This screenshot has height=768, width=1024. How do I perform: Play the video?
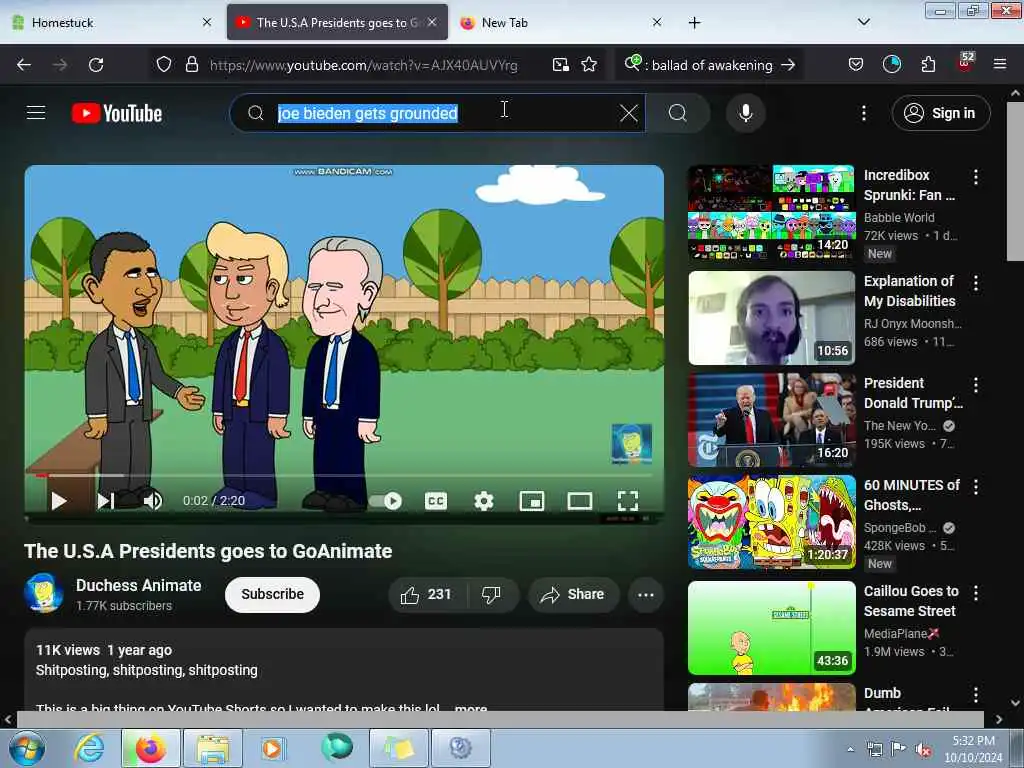click(x=59, y=501)
